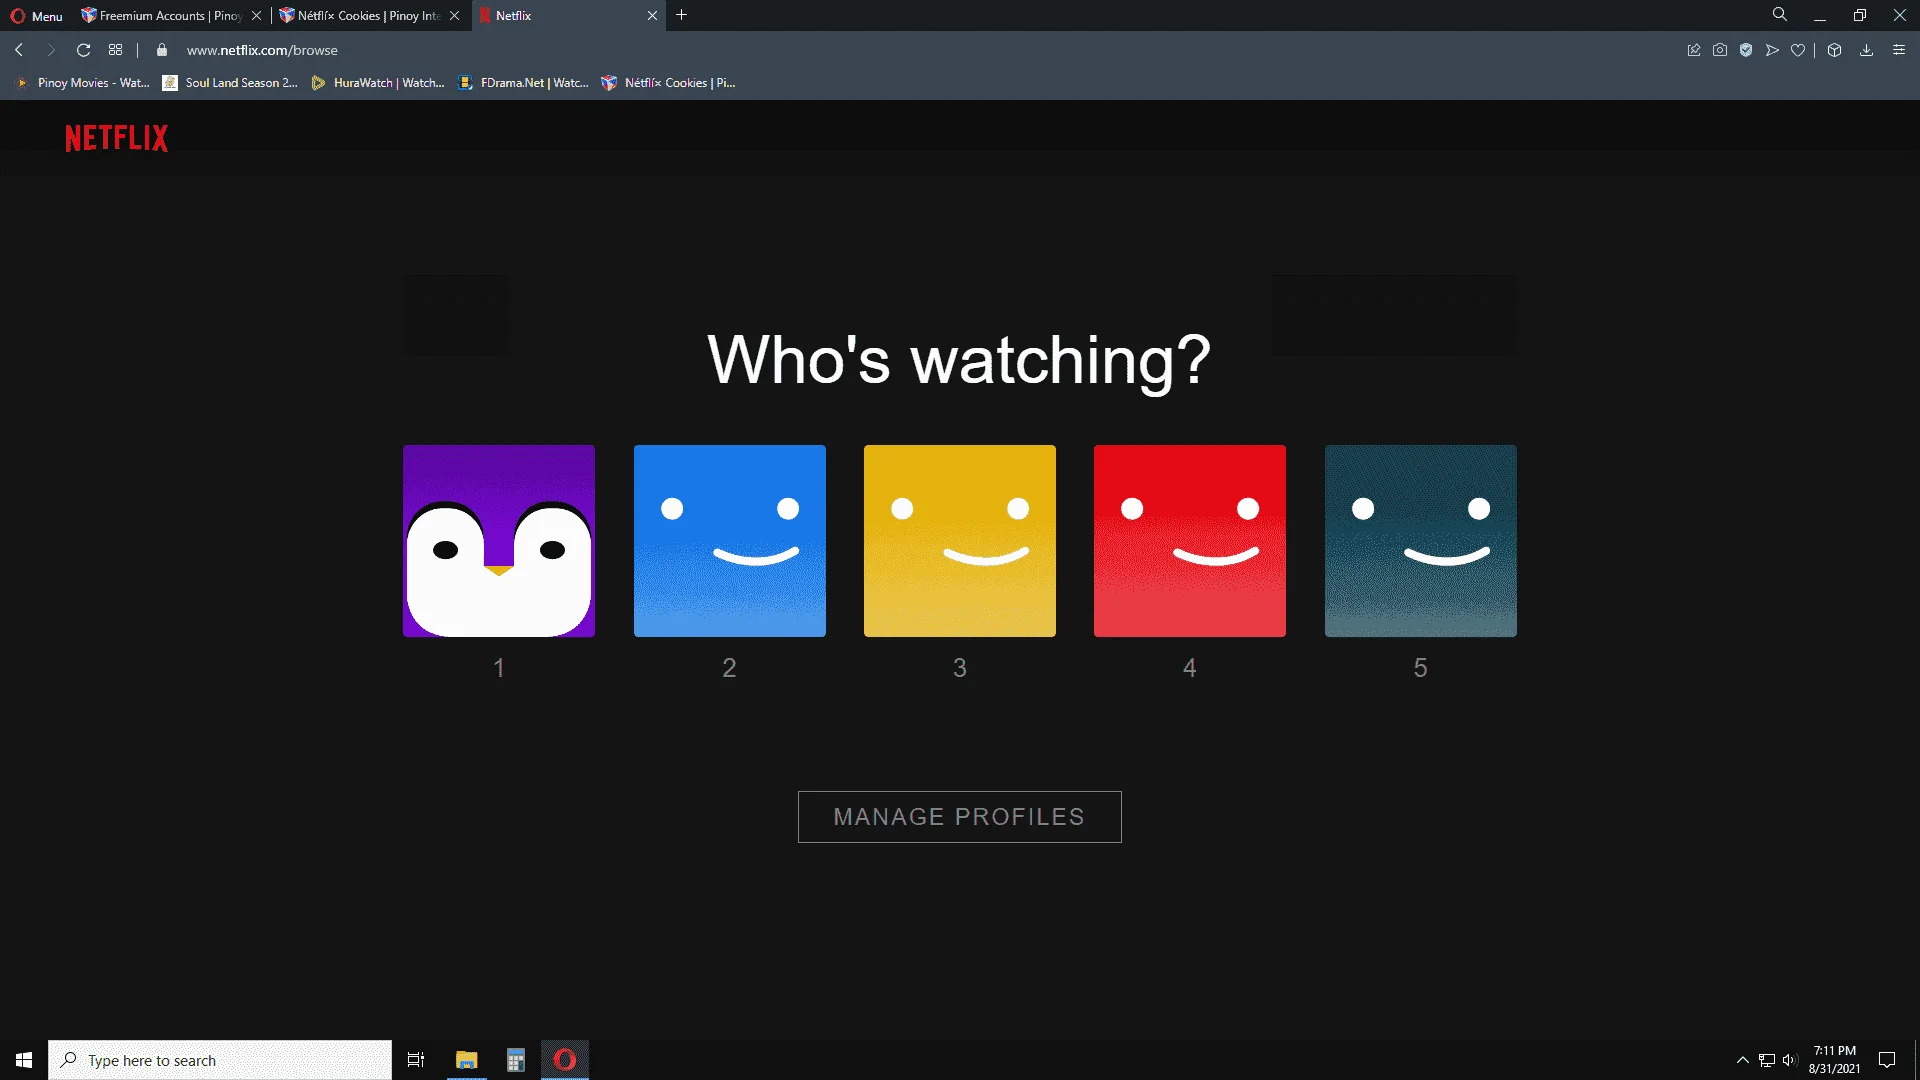Open Windows Task View

click(x=416, y=1060)
